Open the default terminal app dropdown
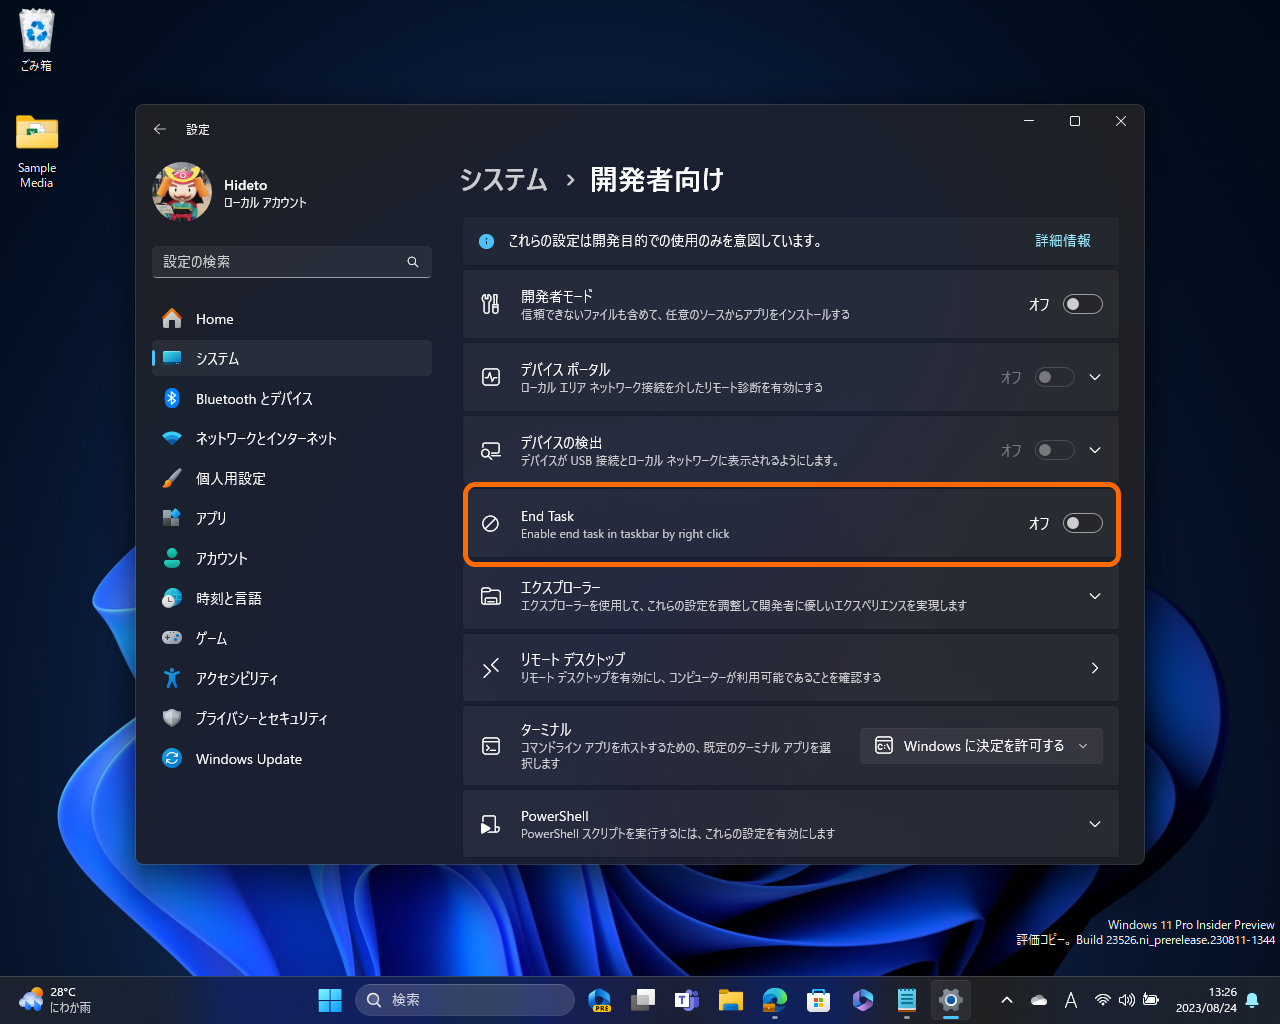 pyautogui.click(x=980, y=745)
